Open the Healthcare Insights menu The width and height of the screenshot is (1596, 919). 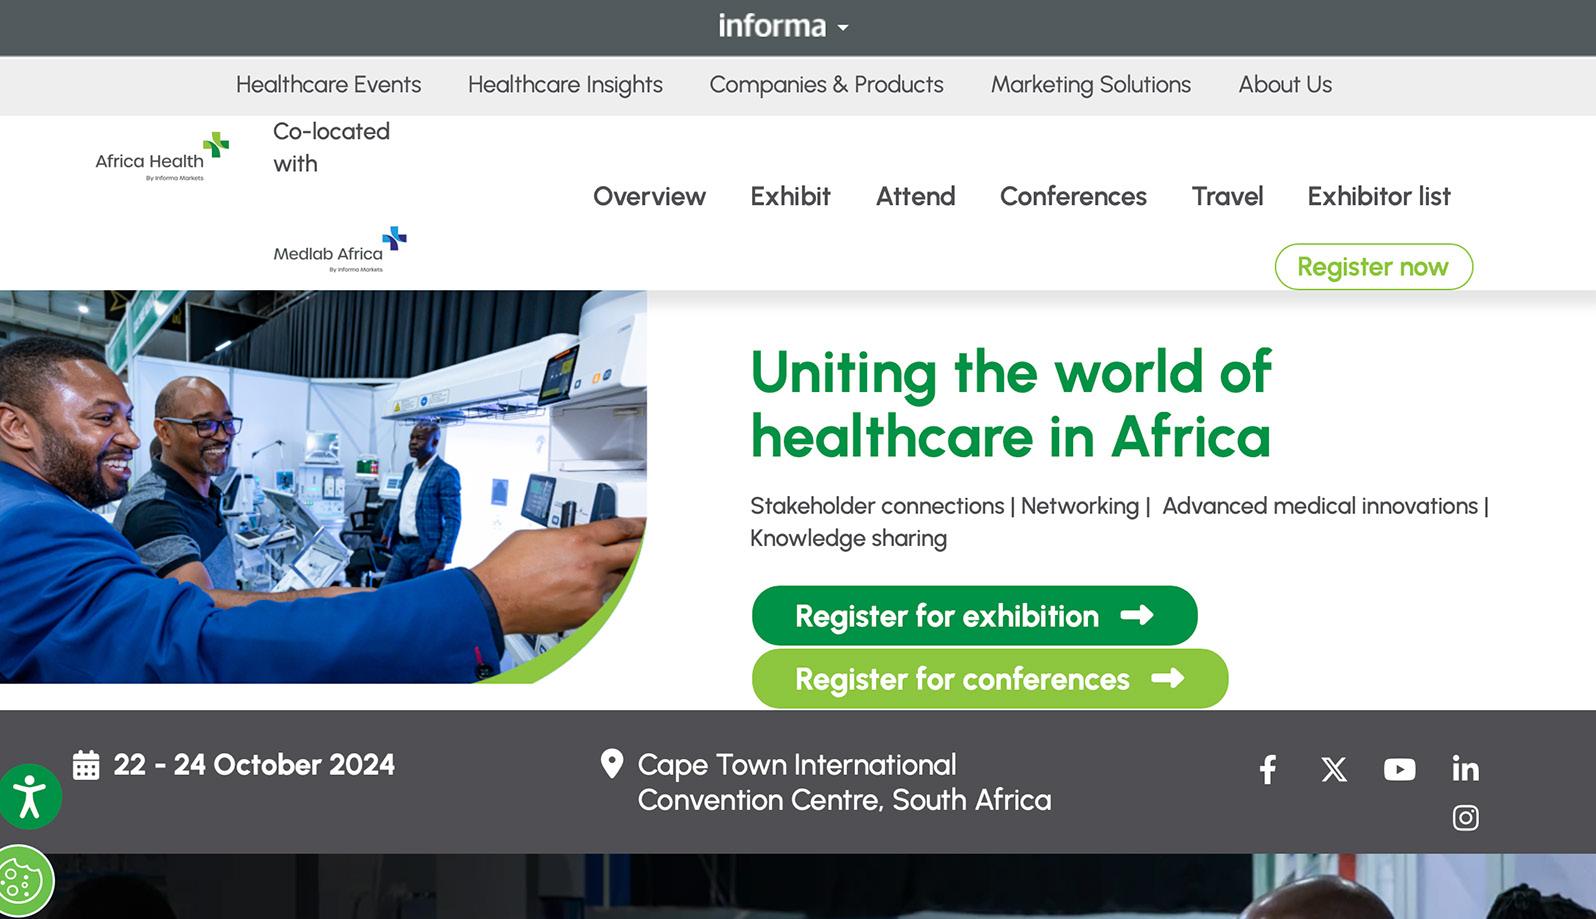click(565, 85)
